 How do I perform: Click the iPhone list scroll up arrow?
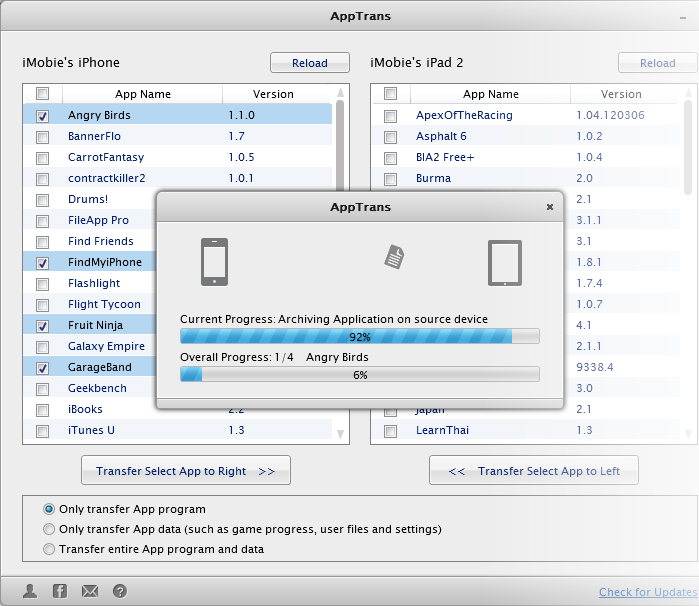point(340,92)
